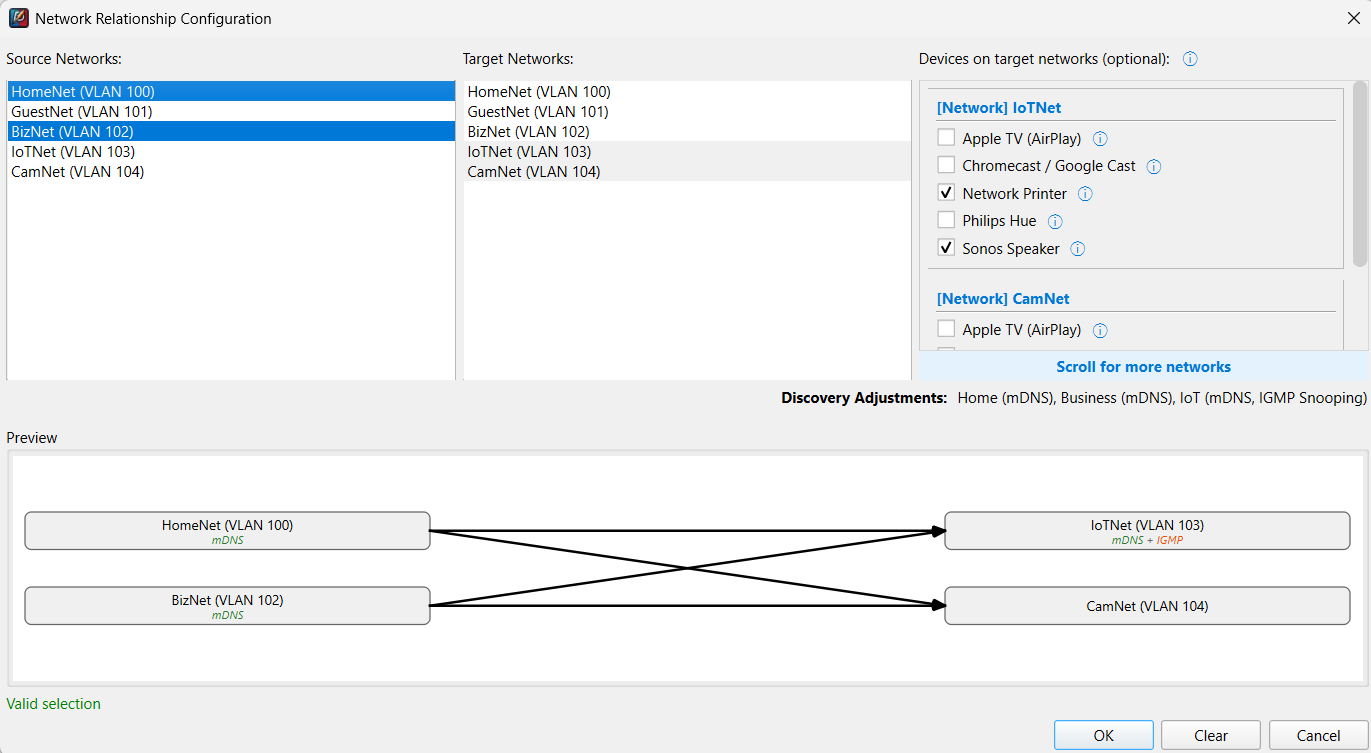Image resolution: width=1371 pixels, height=753 pixels.
Task: Enable Apple TV (AirPlay) on IoTNet
Action: 945,137
